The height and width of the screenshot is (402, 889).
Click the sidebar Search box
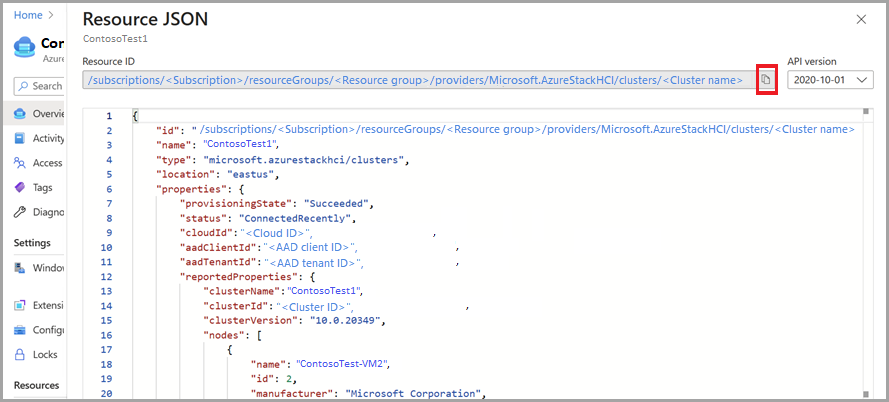pyautogui.click(x=39, y=86)
